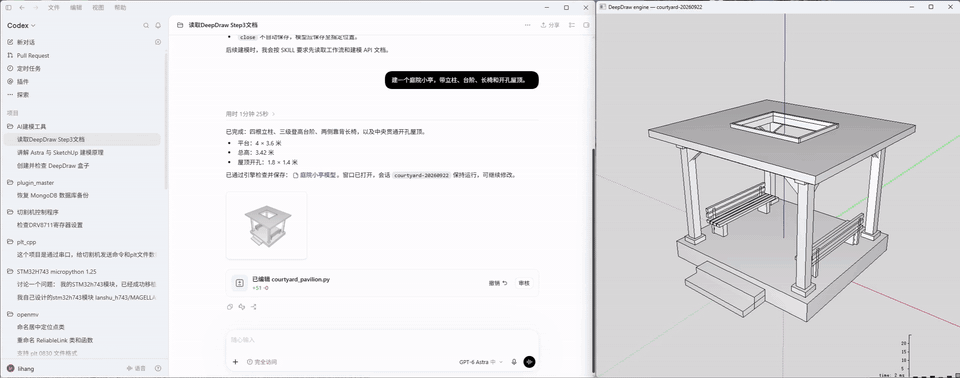
Task: Open 检查DRV8711寄存器设置 chat
Action: (50, 225)
